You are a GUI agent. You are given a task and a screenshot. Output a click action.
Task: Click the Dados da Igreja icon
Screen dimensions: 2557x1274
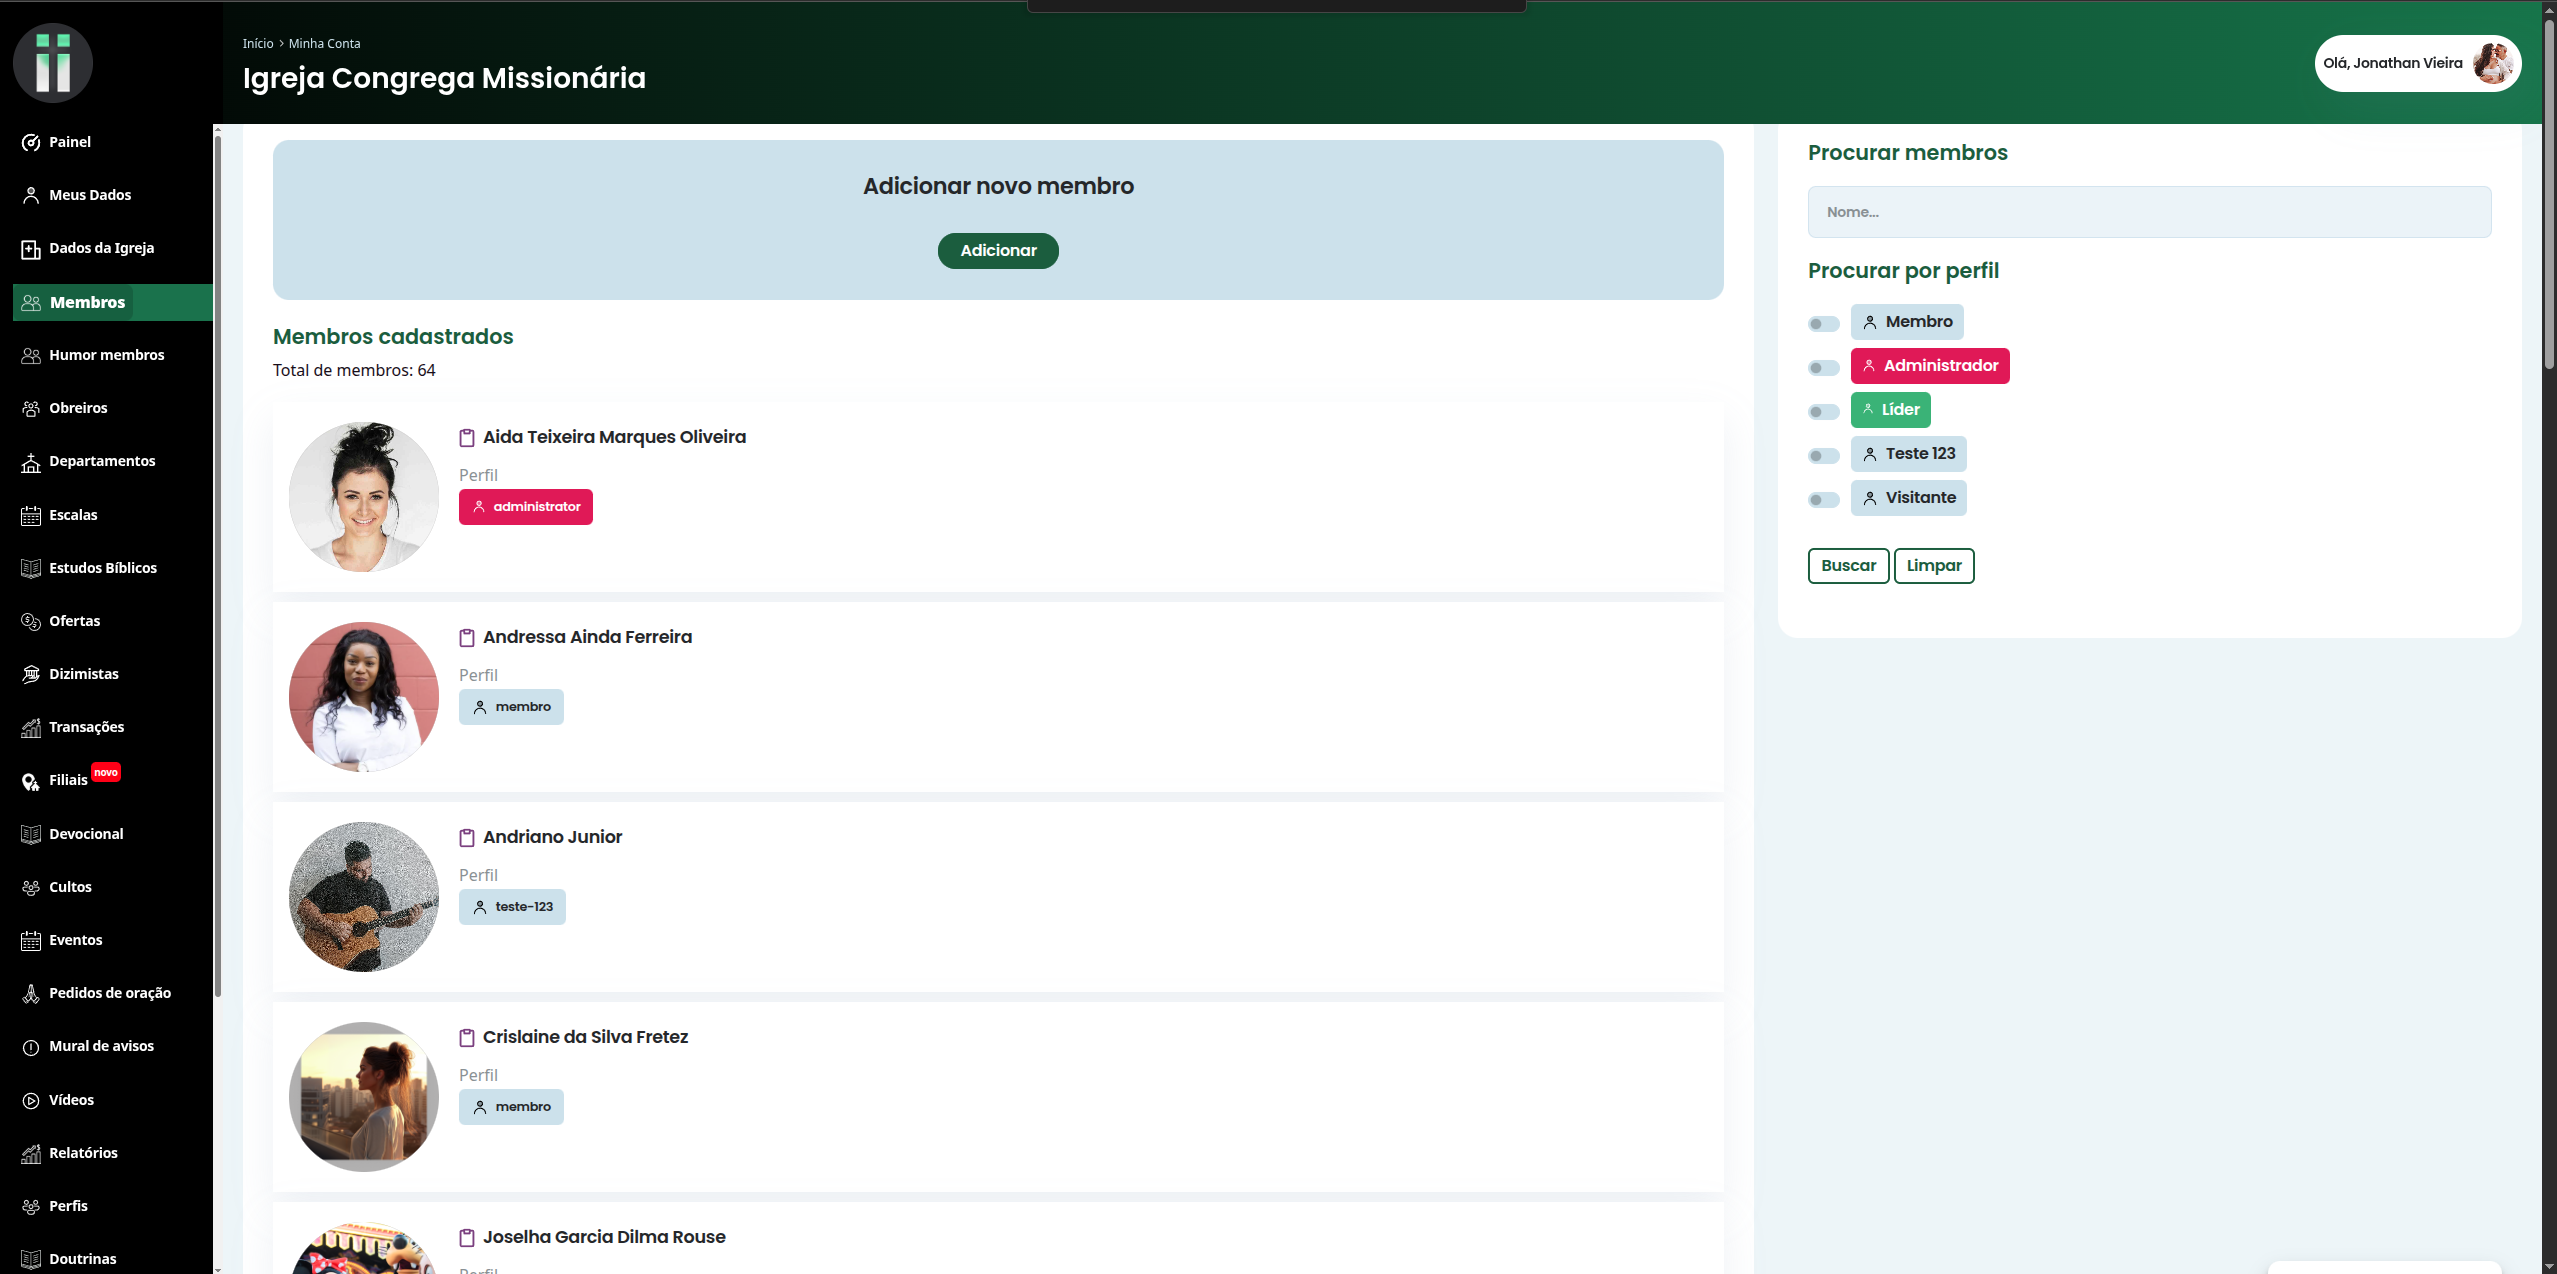31,249
